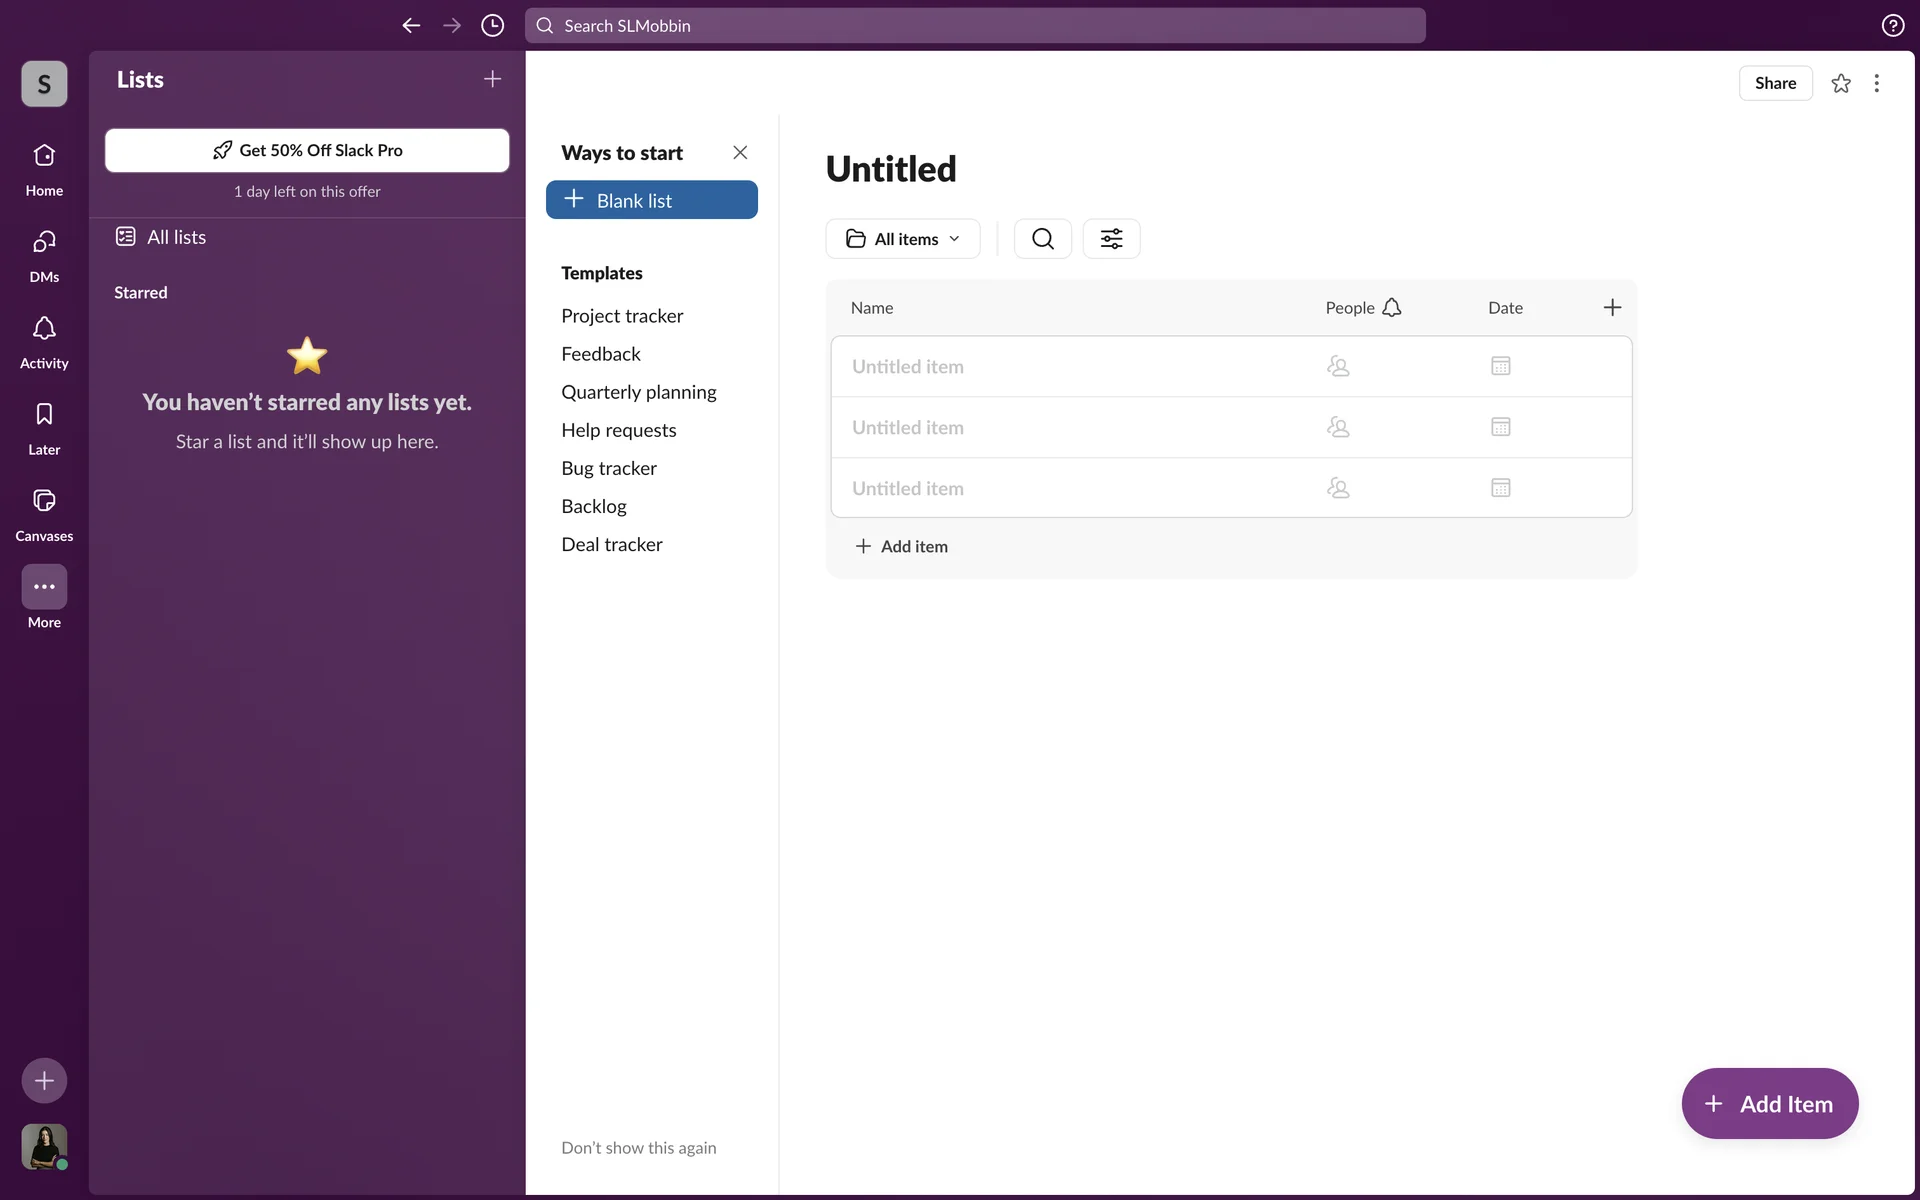Close the Ways to start panel

(x=740, y=152)
